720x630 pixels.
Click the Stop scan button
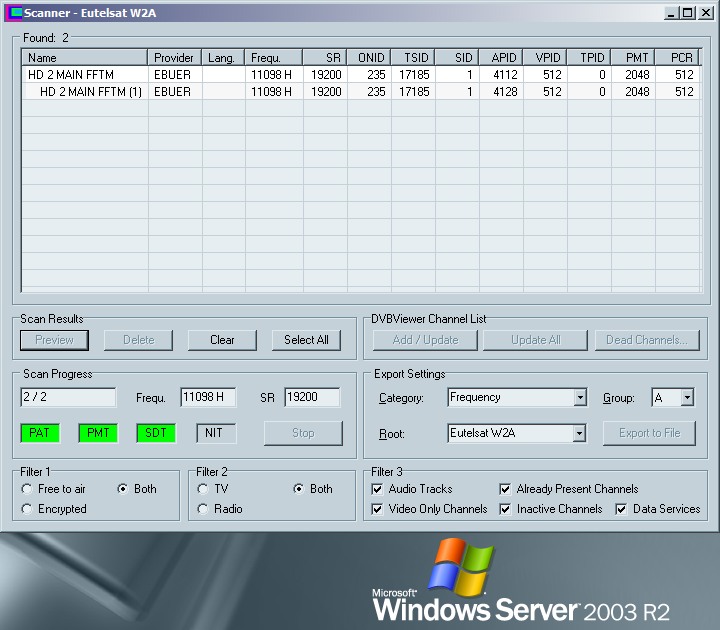(x=303, y=433)
